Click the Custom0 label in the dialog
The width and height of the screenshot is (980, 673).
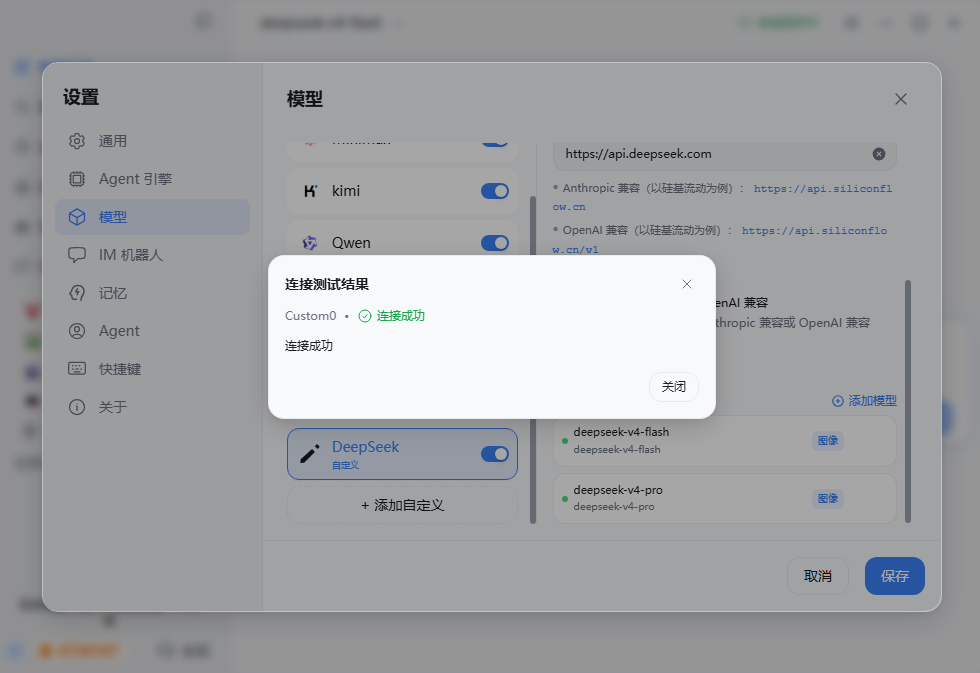tap(311, 316)
